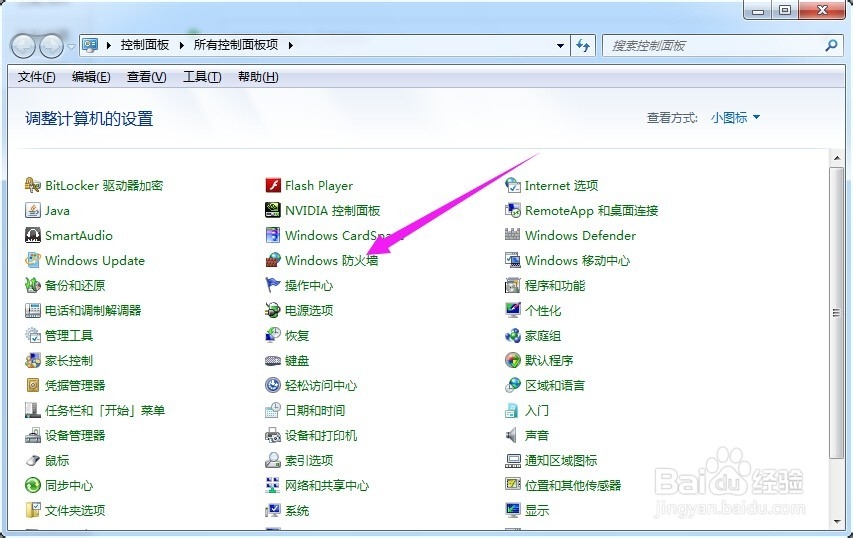Click the scrollbar up arrow
The width and height of the screenshot is (853, 538).
[x=836, y=158]
